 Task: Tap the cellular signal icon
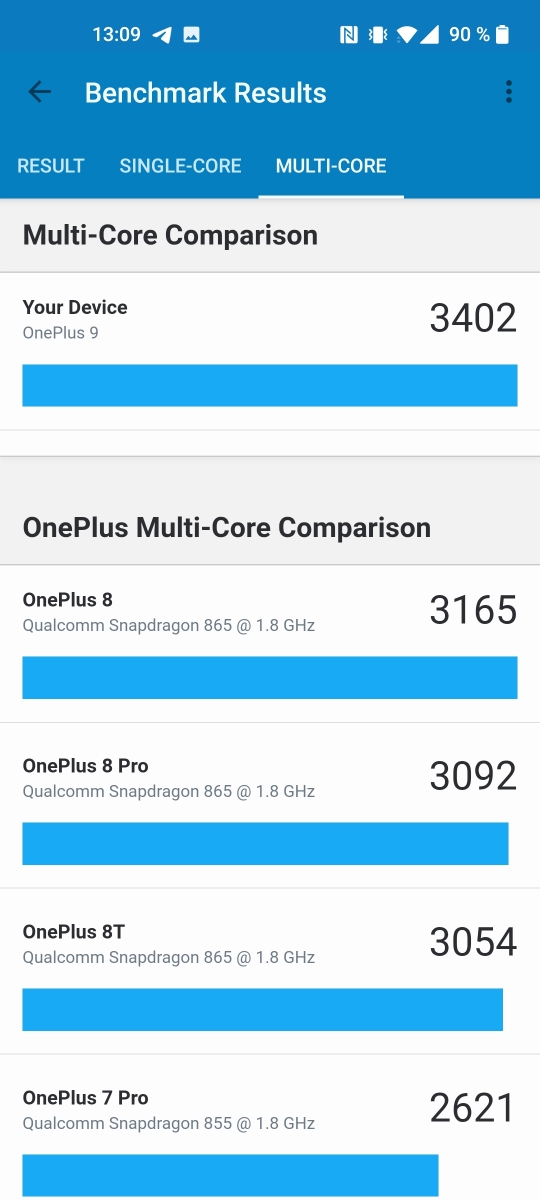(429, 35)
